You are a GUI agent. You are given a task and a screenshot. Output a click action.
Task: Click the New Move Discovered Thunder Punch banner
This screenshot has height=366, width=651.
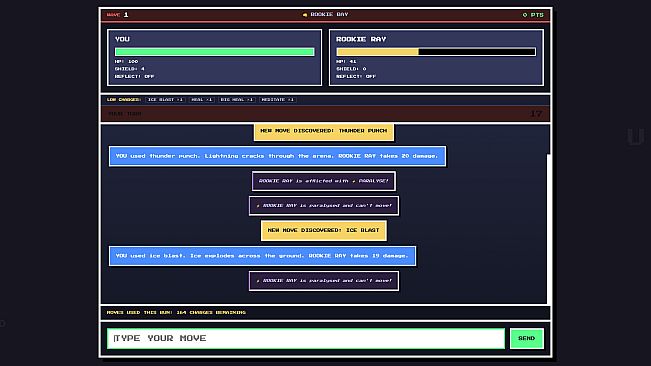click(324, 131)
